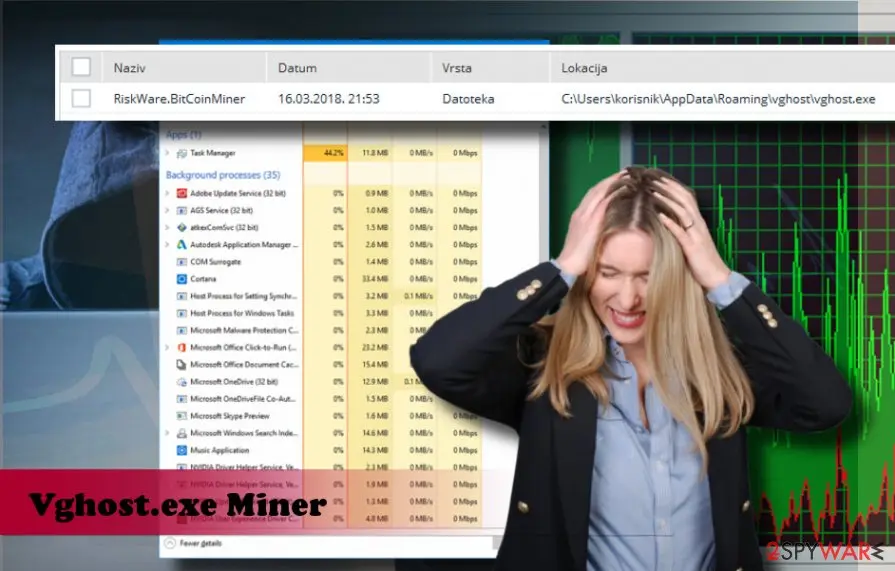Select the Host Process for Setting Synchr name
Image resolution: width=895 pixels, height=571 pixels.
pyautogui.click(x=243, y=296)
